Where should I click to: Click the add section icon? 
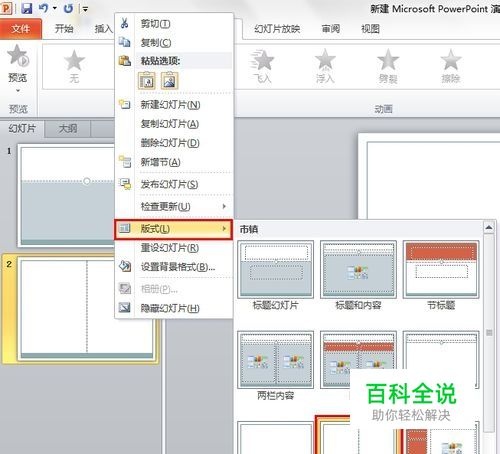pyautogui.click(x=125, y=161)
